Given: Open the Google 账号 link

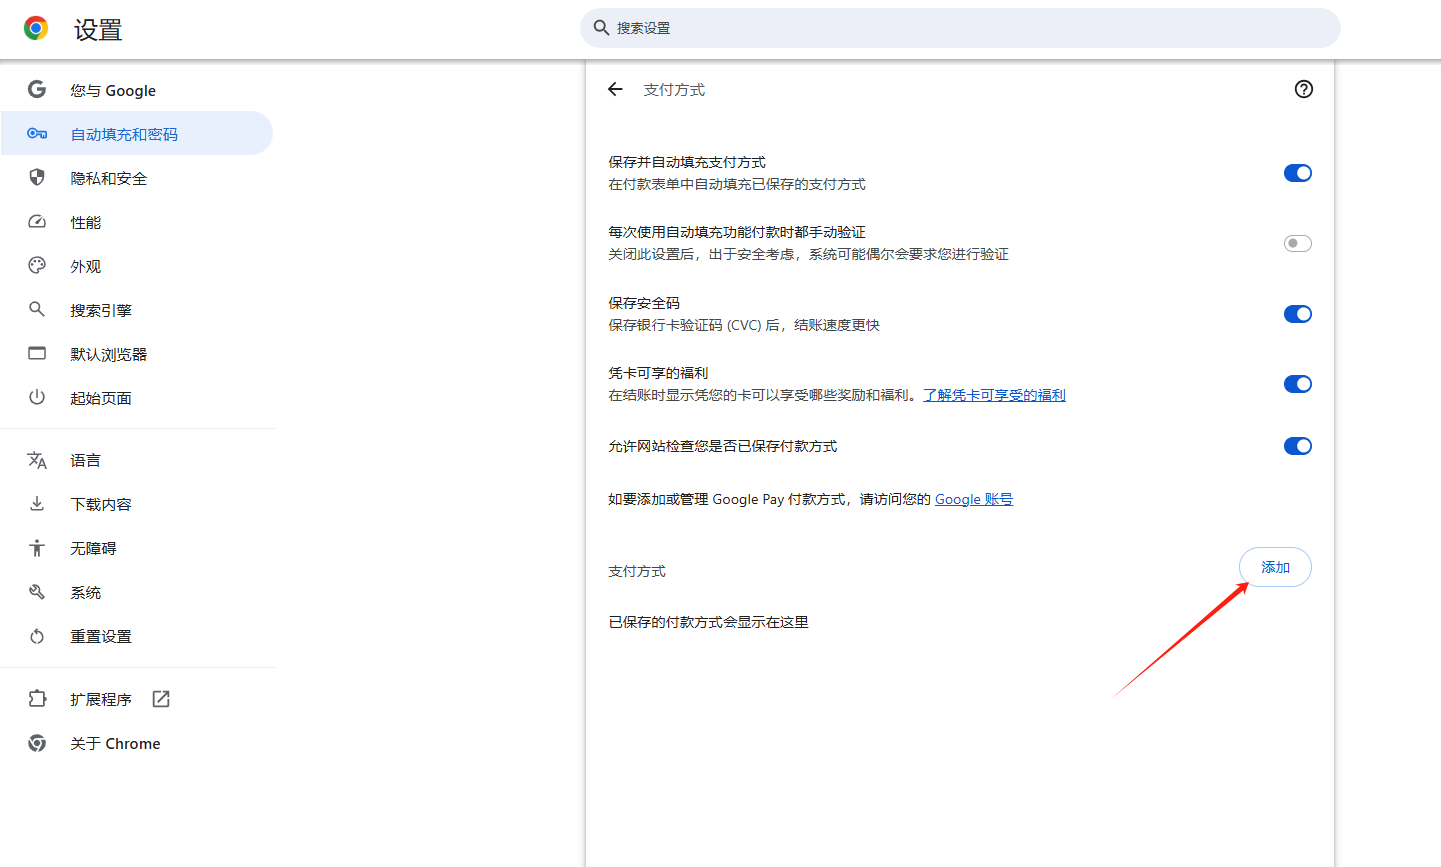Looking at the screenshot, I should pyautogui.click(x=974, y=499).
